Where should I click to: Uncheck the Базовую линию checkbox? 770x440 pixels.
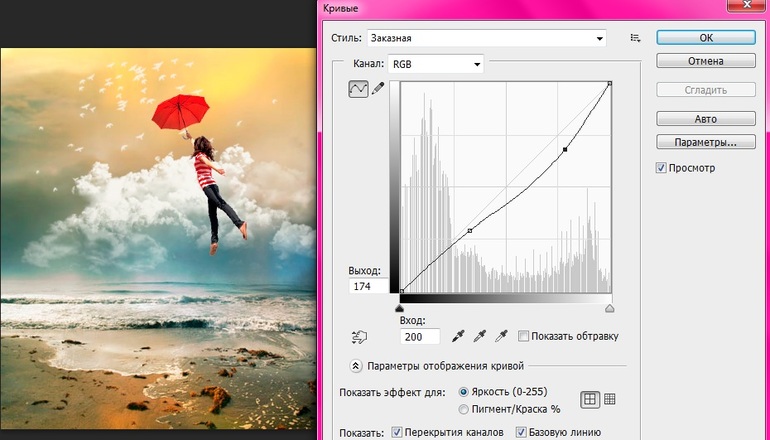tap(521, 433)
